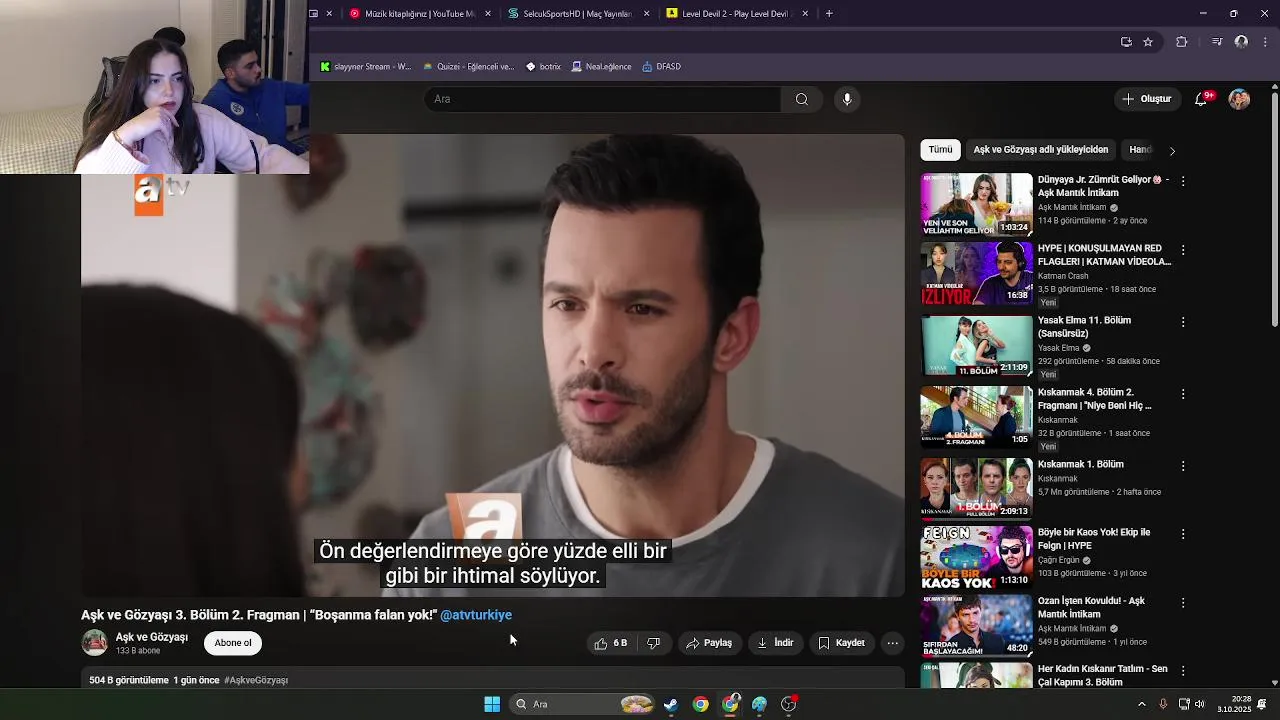Open Chrome three-dot menu
Image resolution: width=1280 pixels, height=720 pixels.
(1265, 42)
